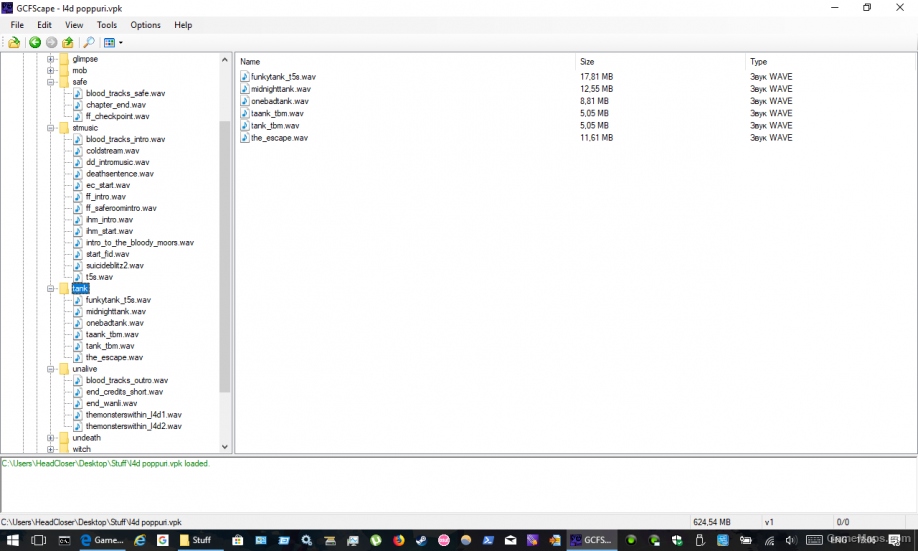918x551 pixels.
Task: Expand the undeath folder node
Action: coord(50,438)
